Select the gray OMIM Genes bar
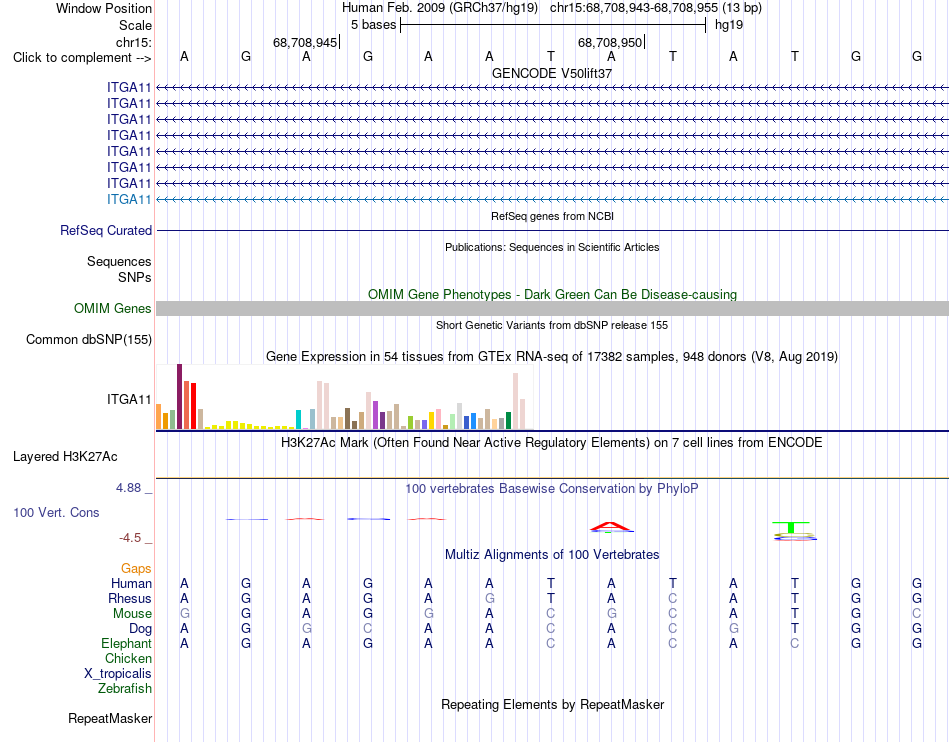The image size is (950, 742). (552, 308)
